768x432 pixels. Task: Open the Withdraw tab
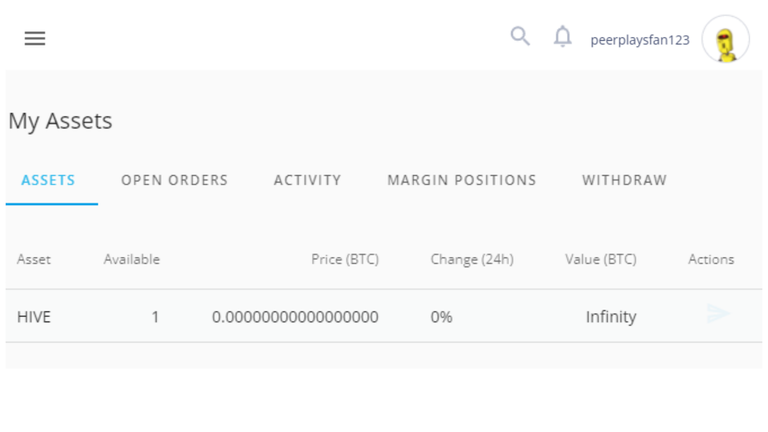coord(624,180)
